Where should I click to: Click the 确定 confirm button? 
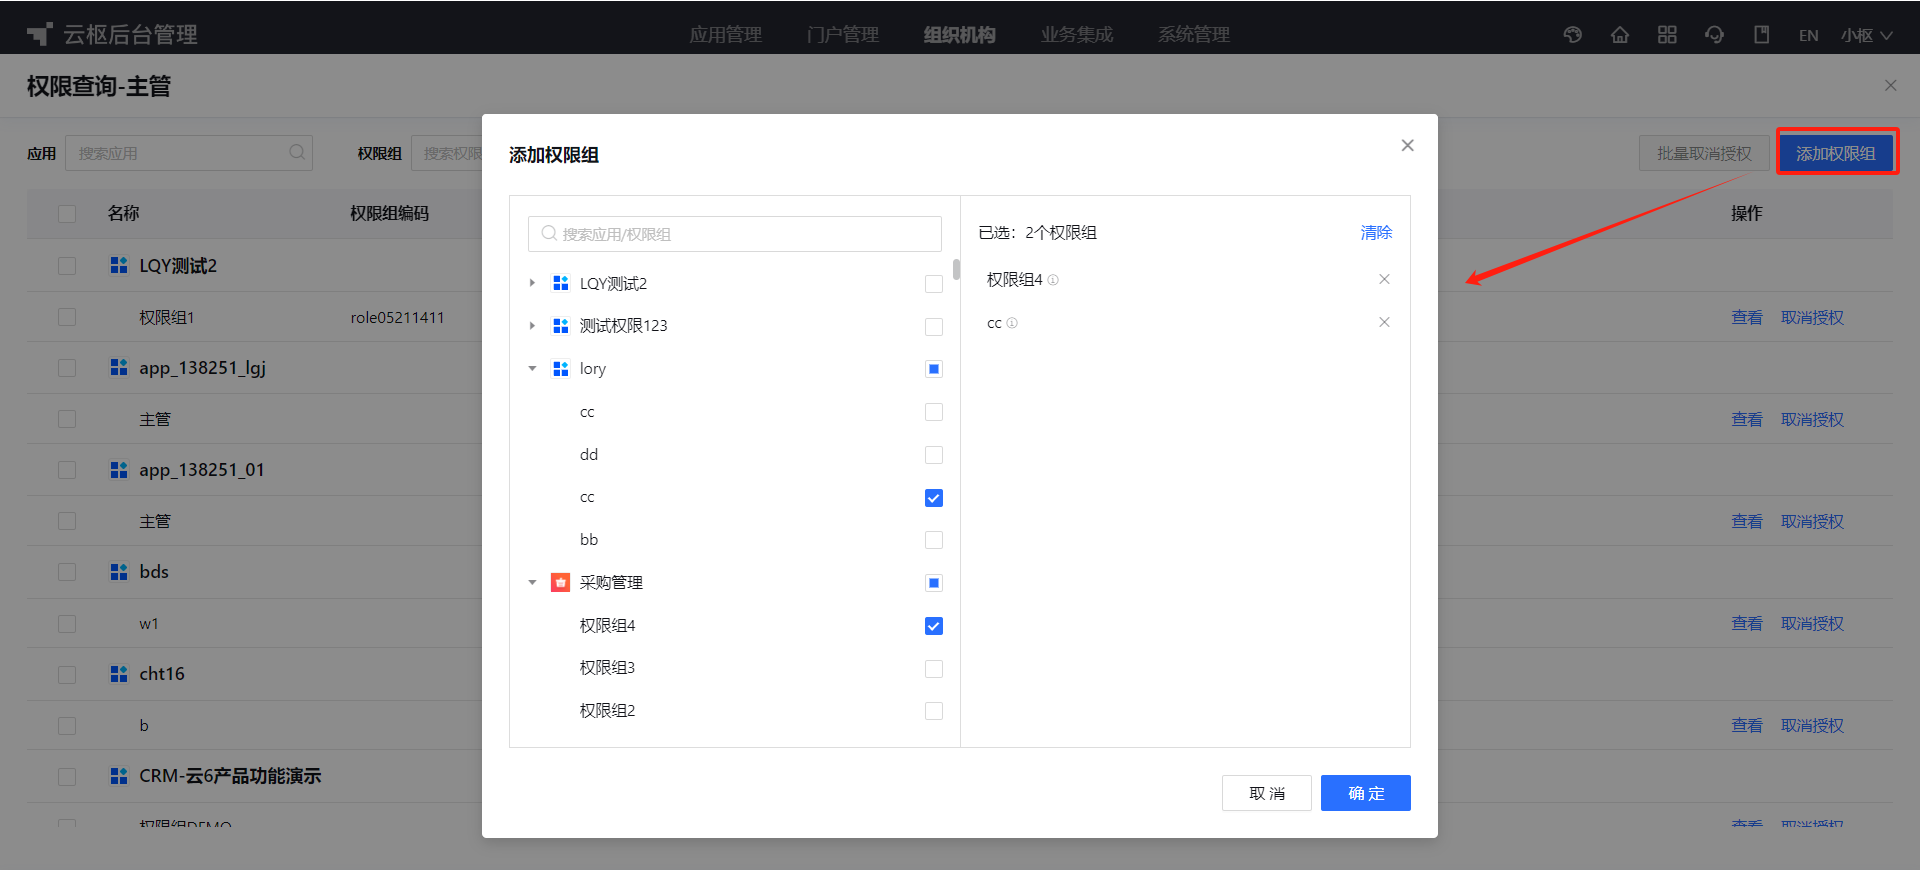coord(1366,793)
